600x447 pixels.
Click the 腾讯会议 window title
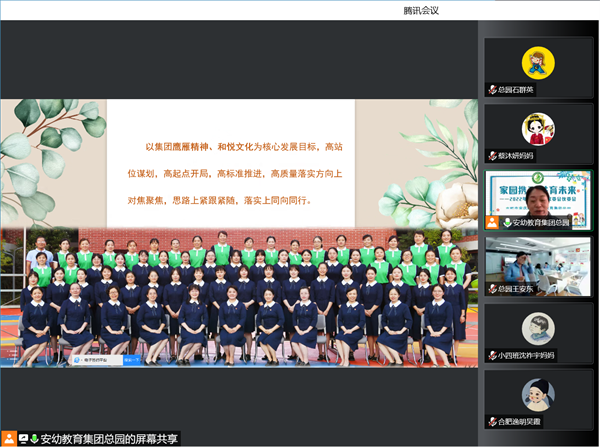(420, 10)
